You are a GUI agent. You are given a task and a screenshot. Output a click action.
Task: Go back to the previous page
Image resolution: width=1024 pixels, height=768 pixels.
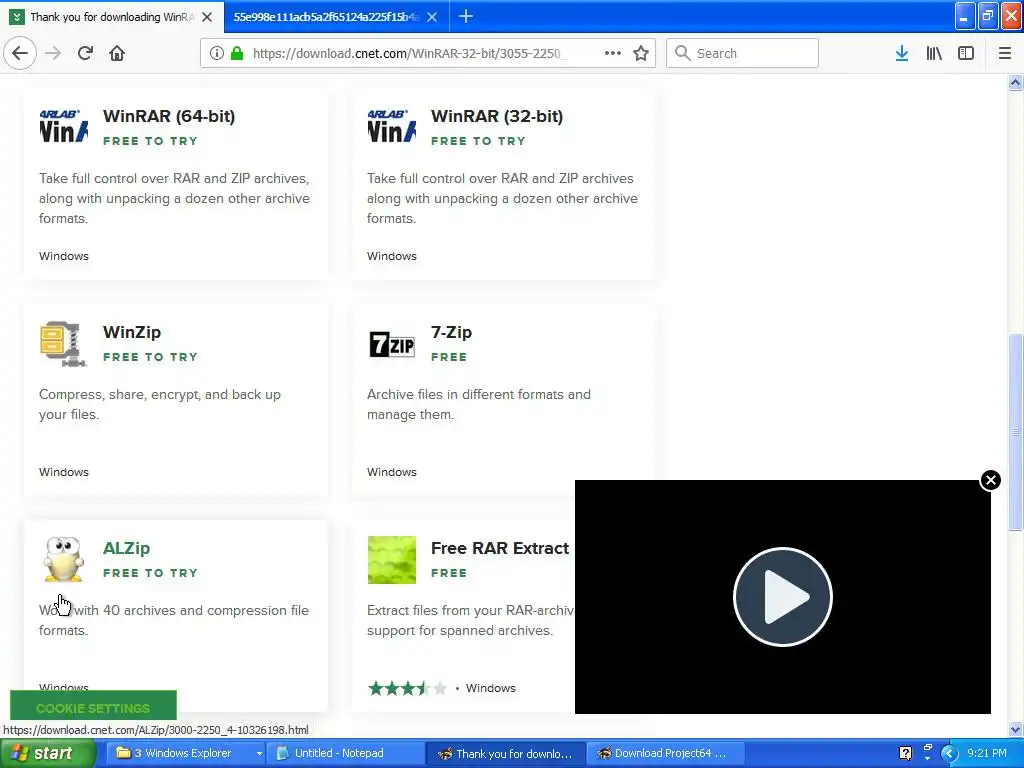[20, 53]
